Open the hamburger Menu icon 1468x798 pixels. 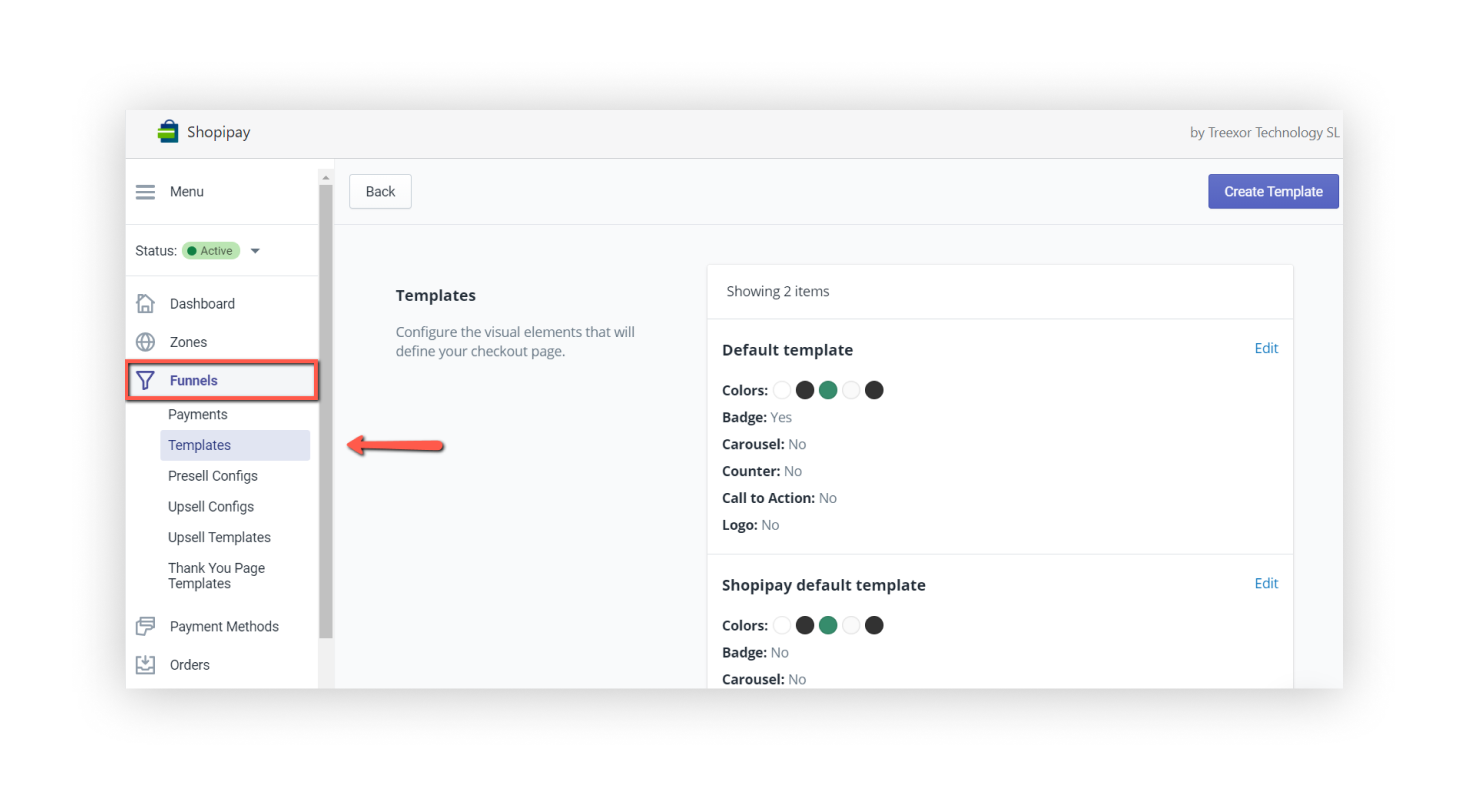tap(146, 192)
